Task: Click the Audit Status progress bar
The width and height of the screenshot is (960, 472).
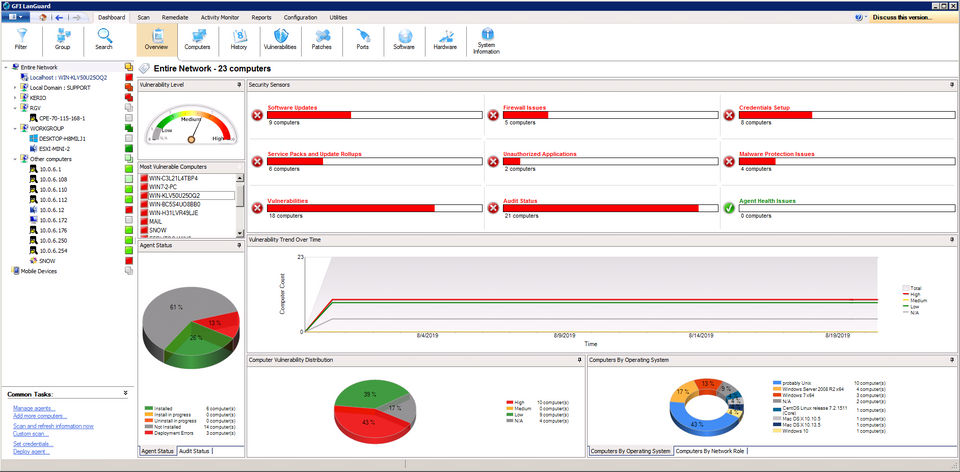Action: click(x=610, y=208)
